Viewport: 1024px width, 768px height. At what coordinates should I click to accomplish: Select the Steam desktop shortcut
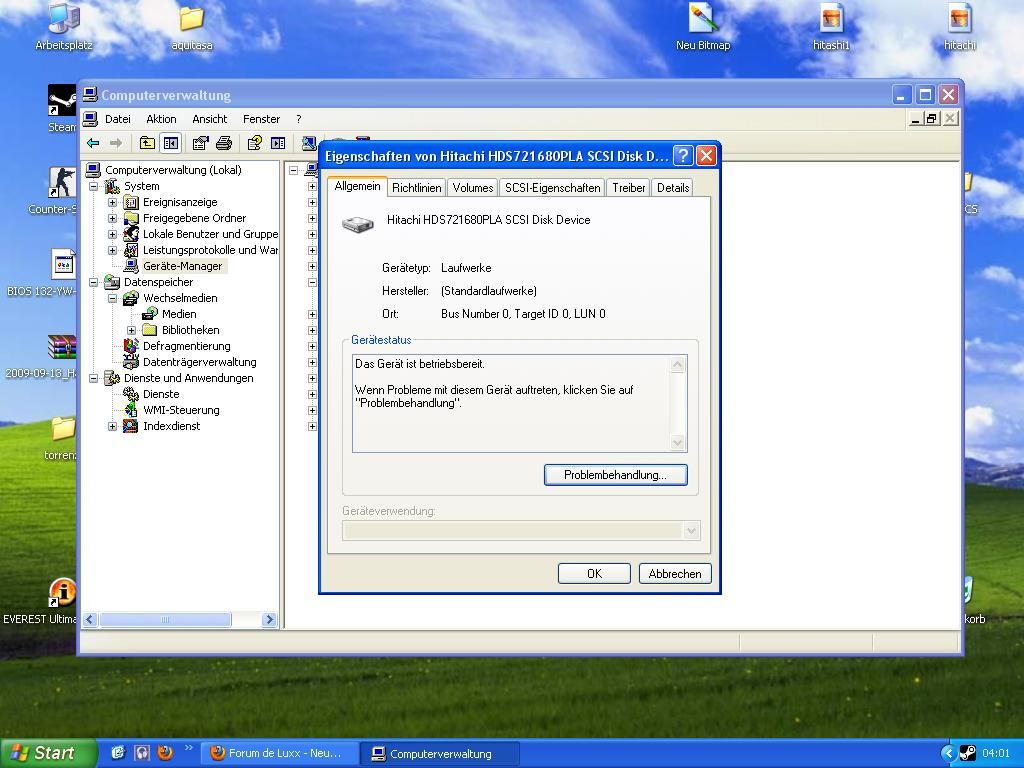coord(61,108)
